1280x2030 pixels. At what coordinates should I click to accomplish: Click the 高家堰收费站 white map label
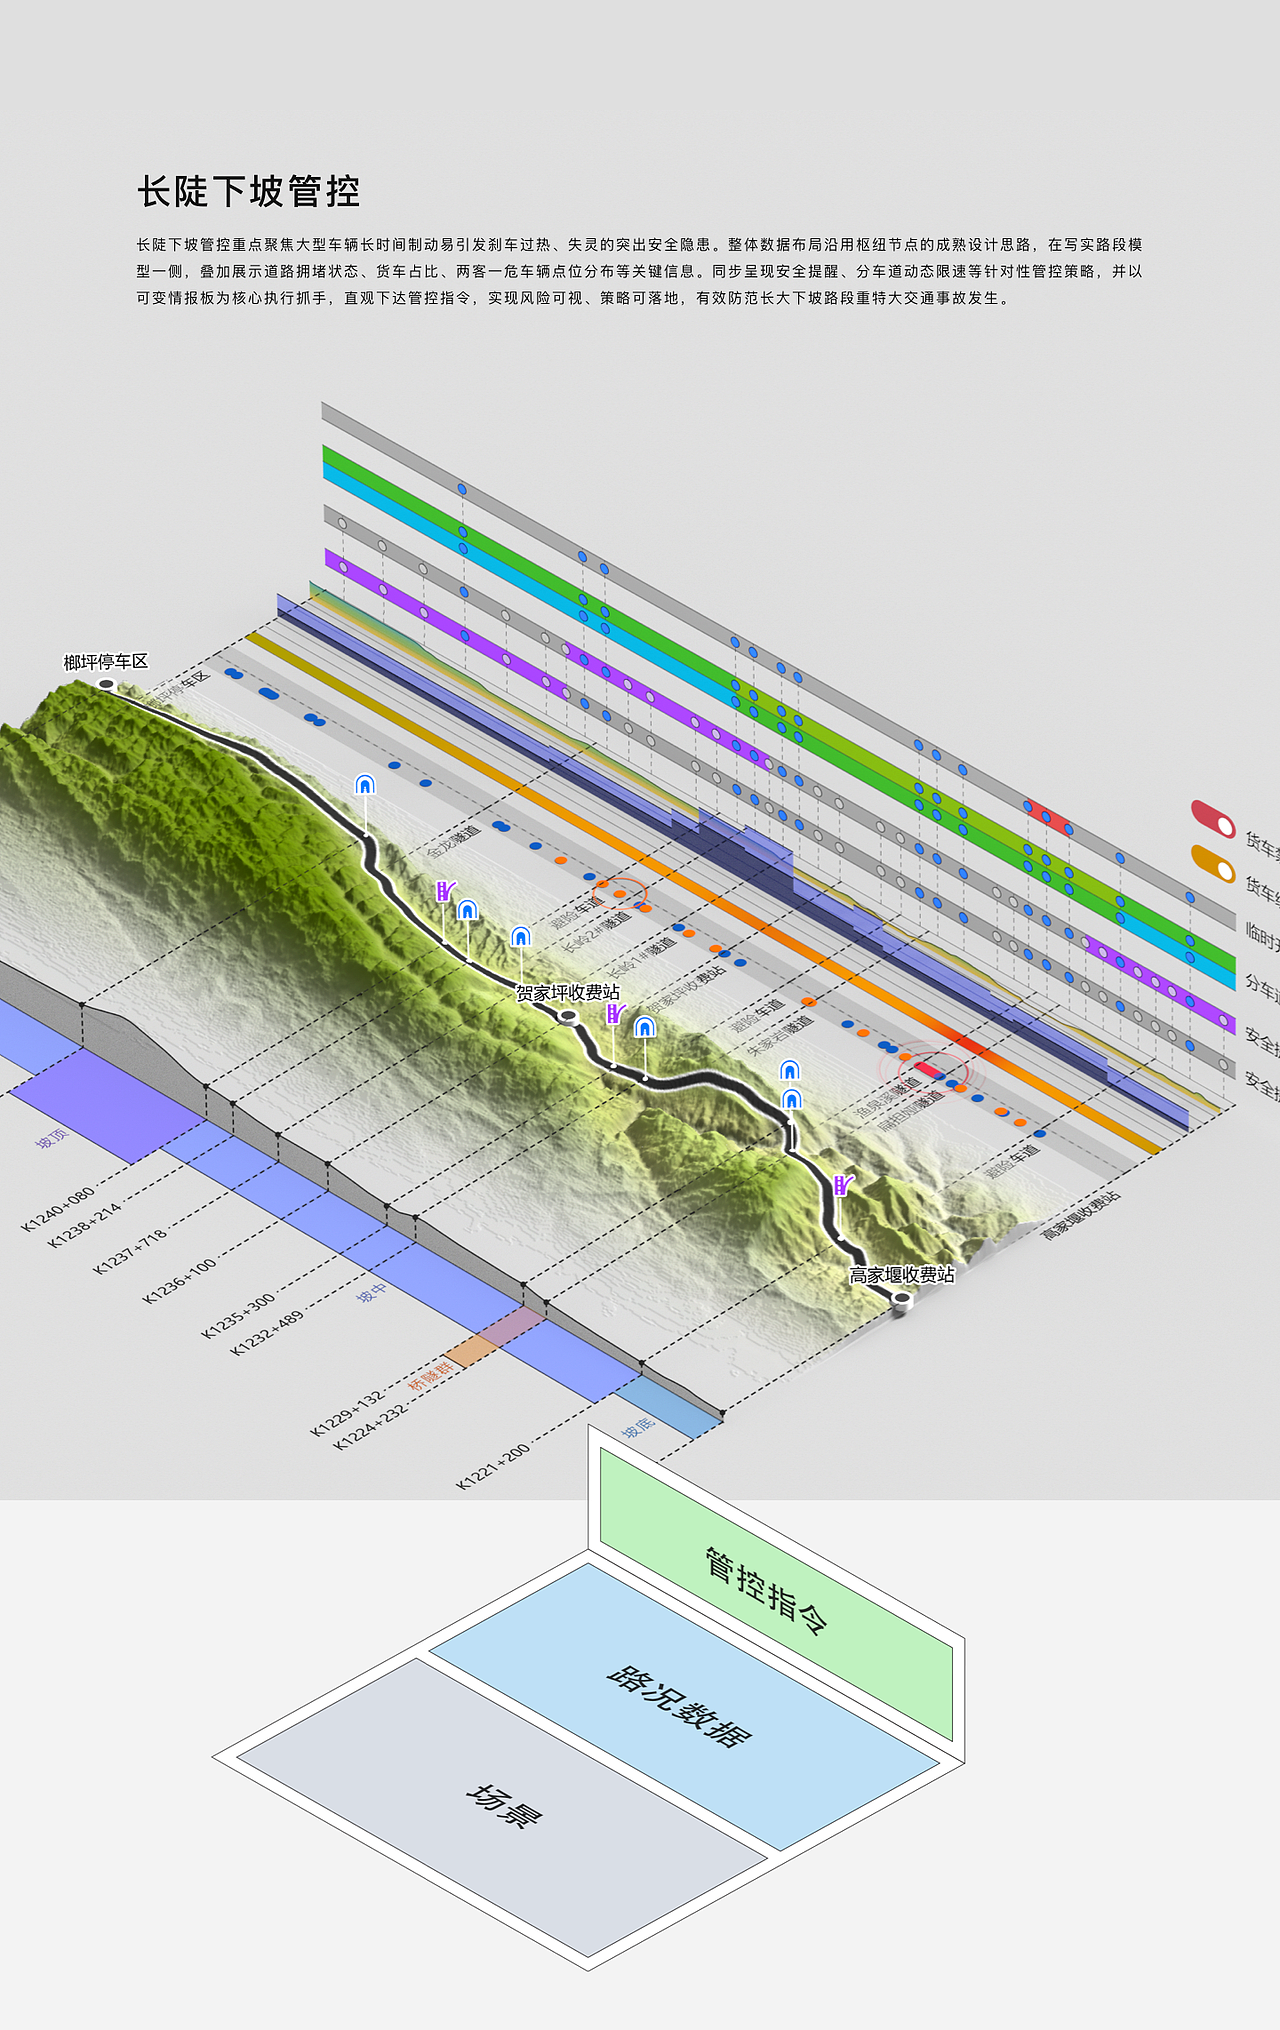click(902, 1274)
